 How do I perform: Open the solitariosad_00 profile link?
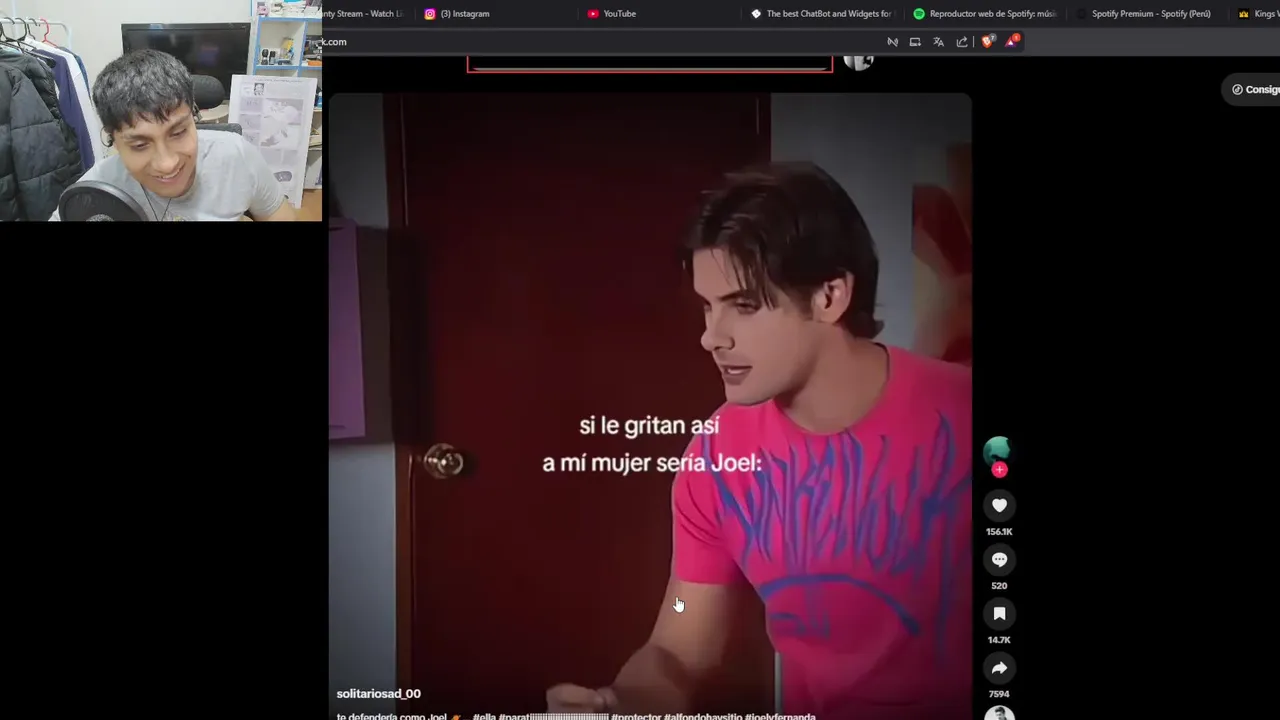click(x=379, y=693)
